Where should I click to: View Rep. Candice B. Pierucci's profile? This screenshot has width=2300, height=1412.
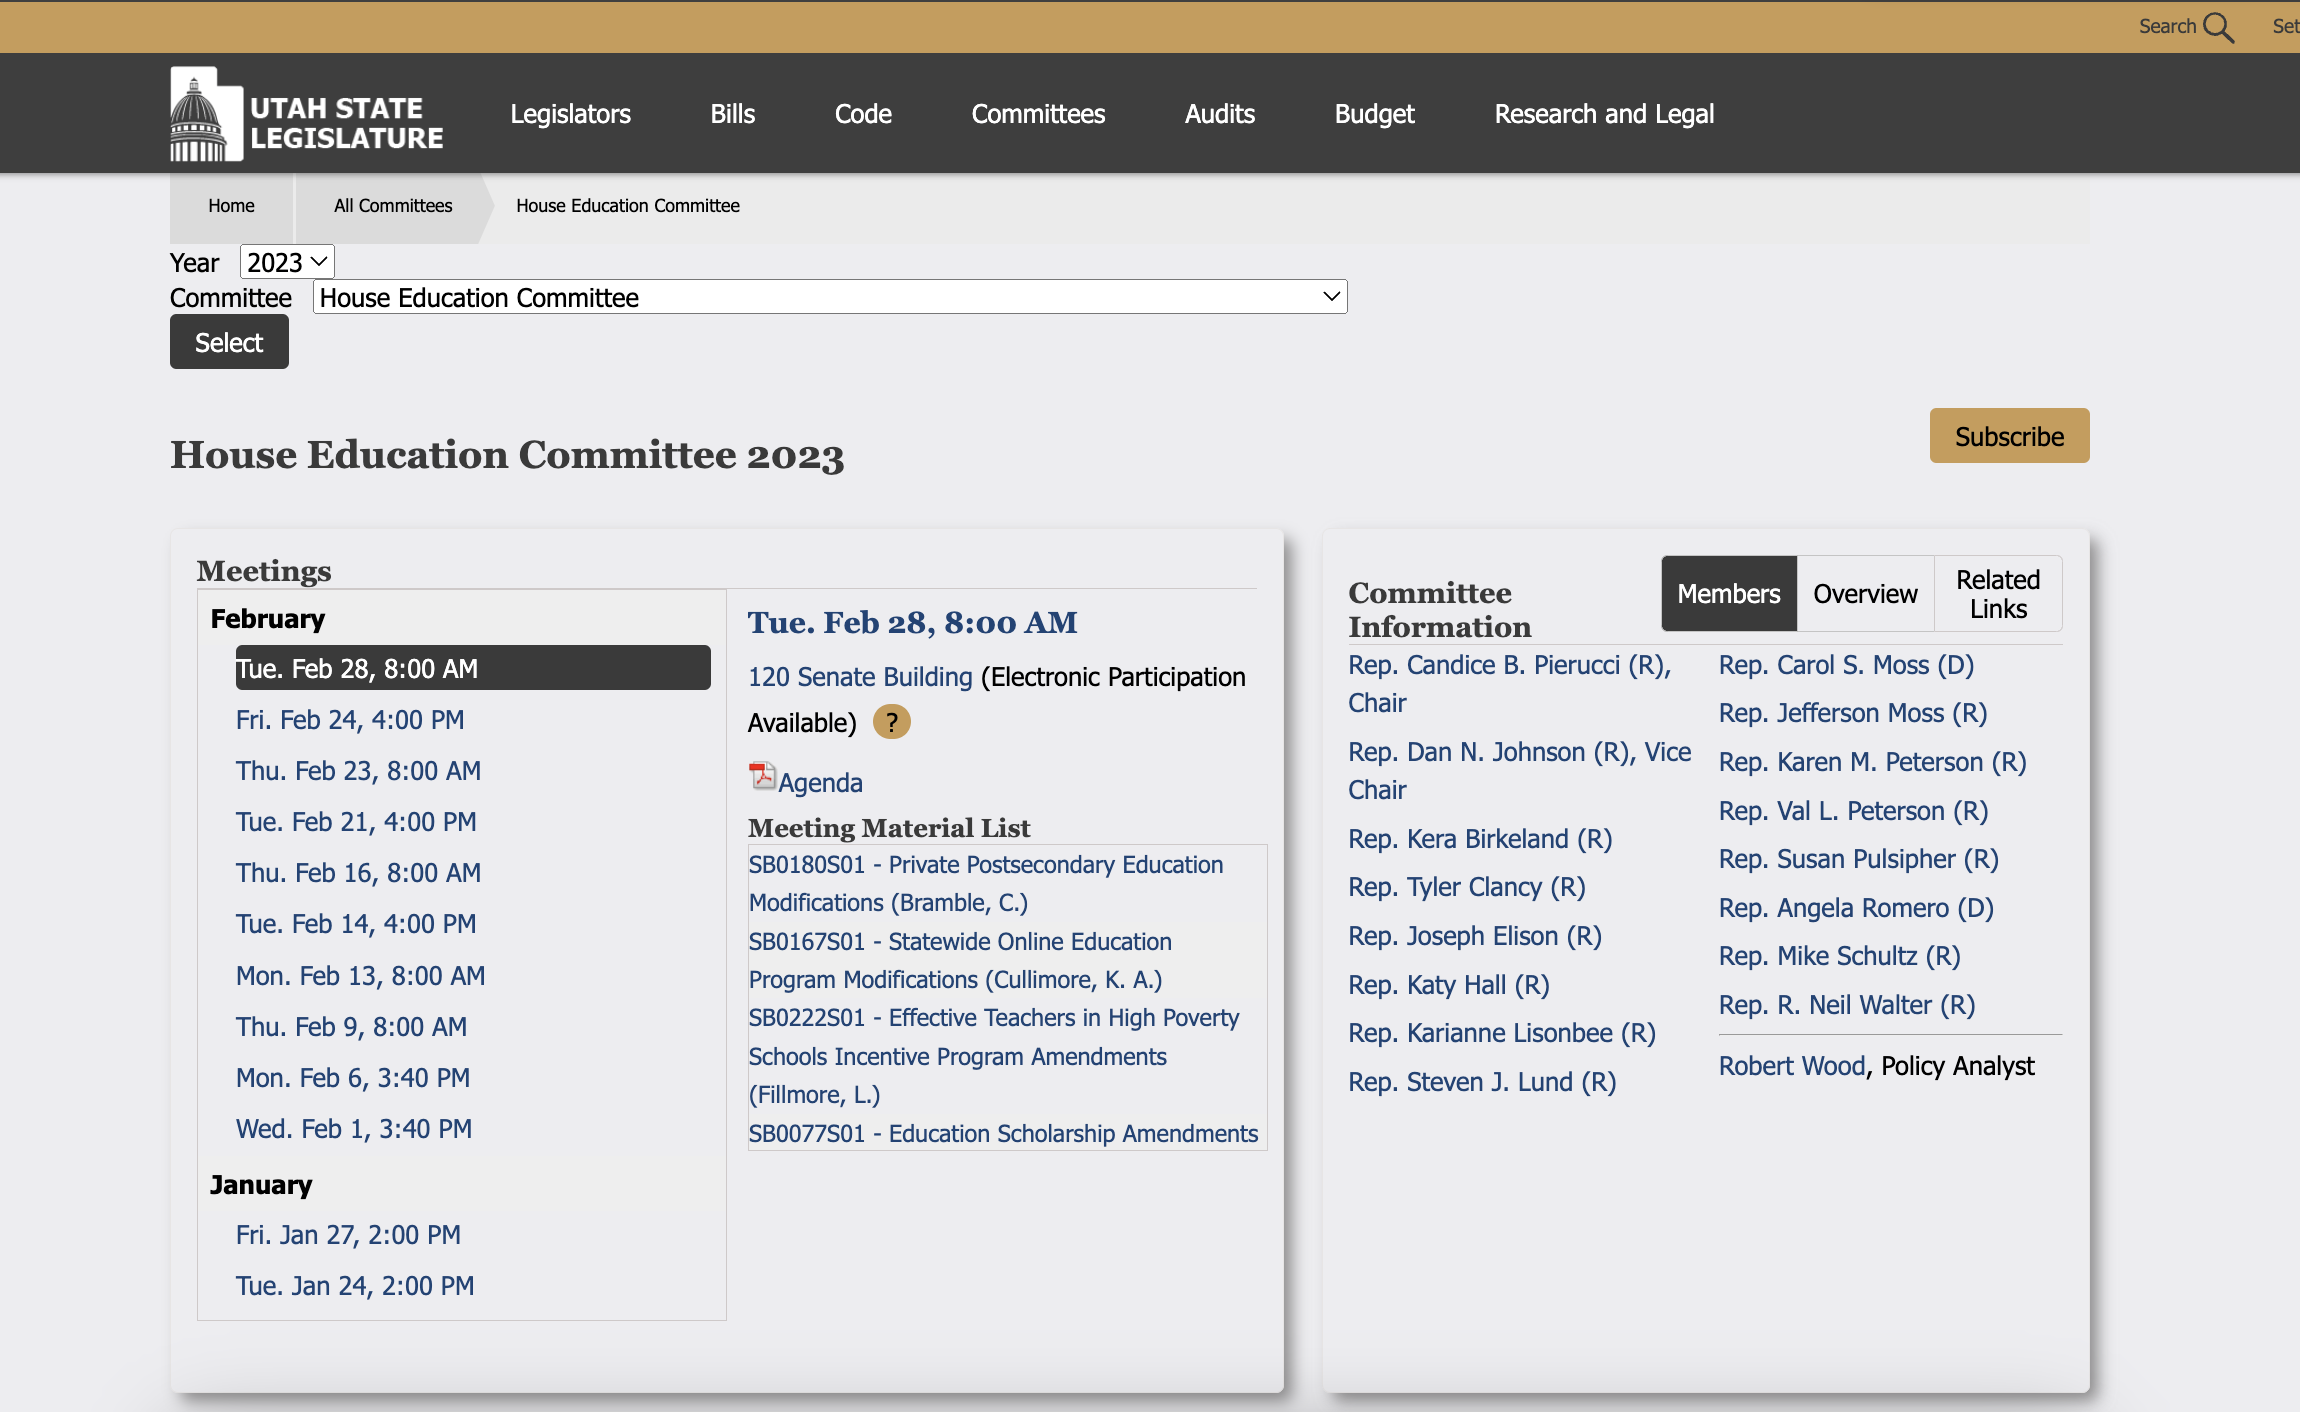click(x=1508, y=665)
